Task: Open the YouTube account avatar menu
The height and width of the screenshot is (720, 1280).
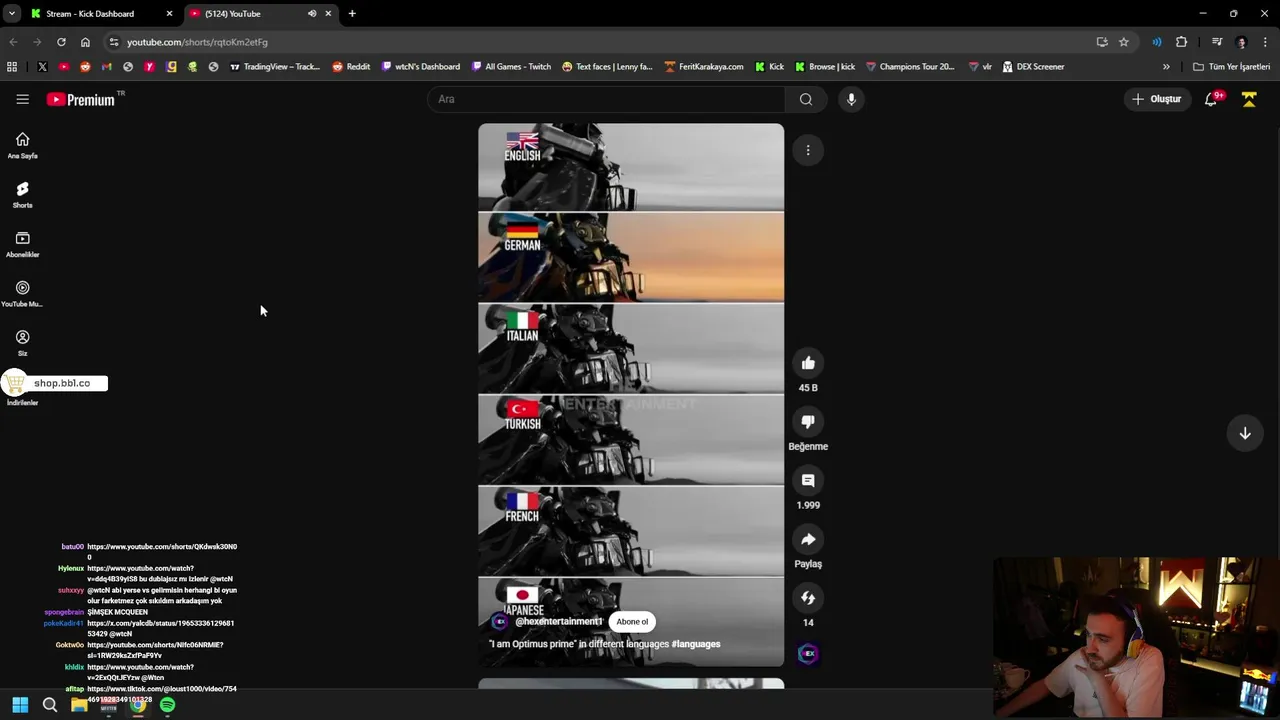Action: 1249,99
